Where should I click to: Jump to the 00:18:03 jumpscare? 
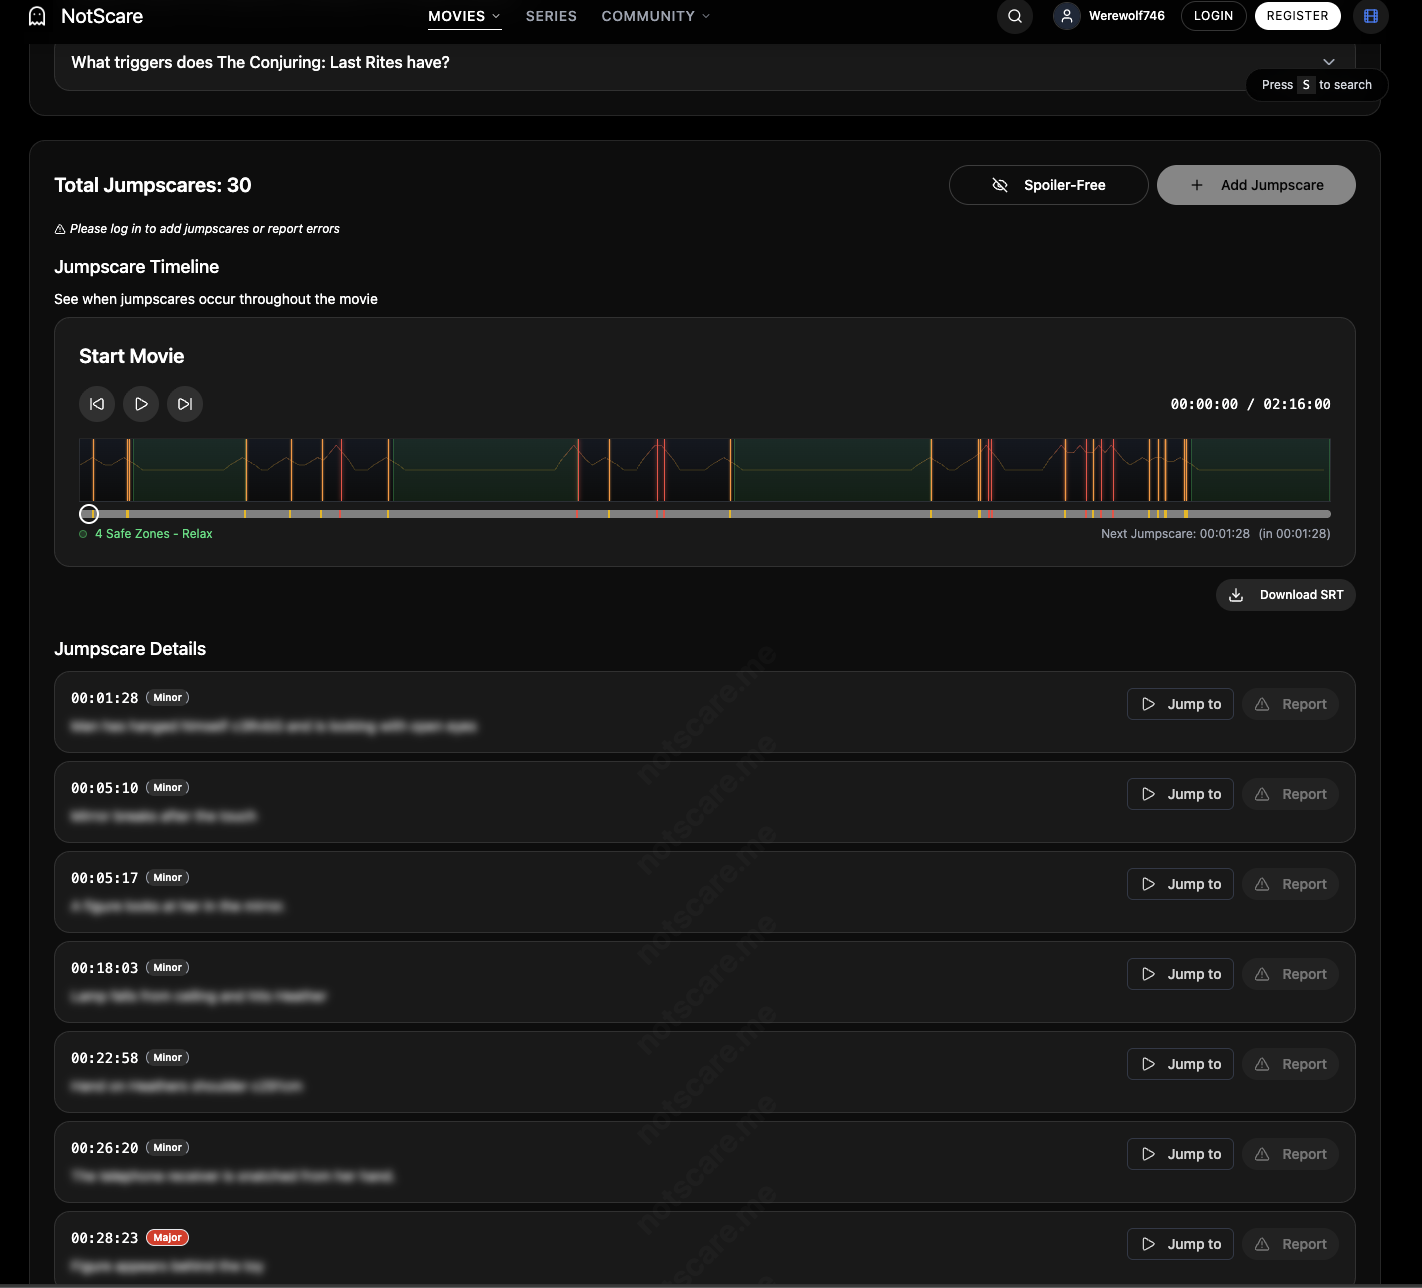[1180, 973]
